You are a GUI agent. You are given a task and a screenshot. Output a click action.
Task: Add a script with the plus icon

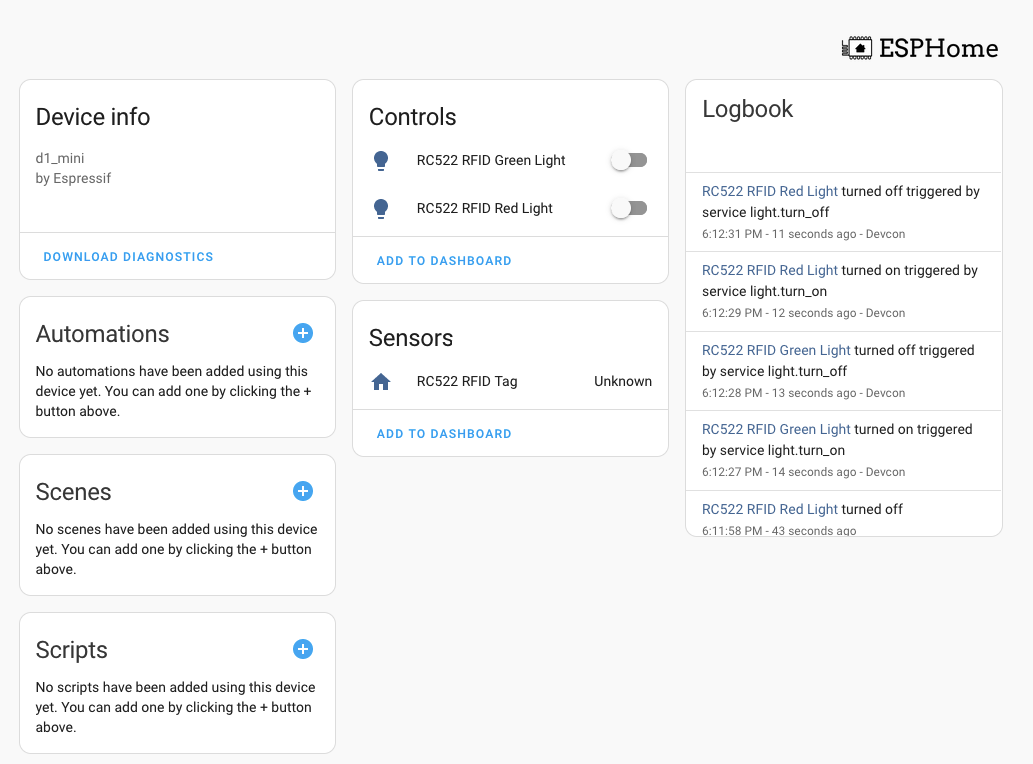[303, 649]
